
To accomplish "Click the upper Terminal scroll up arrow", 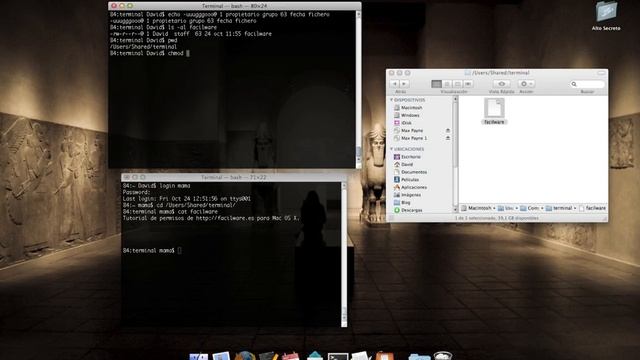I will (358, 14).
